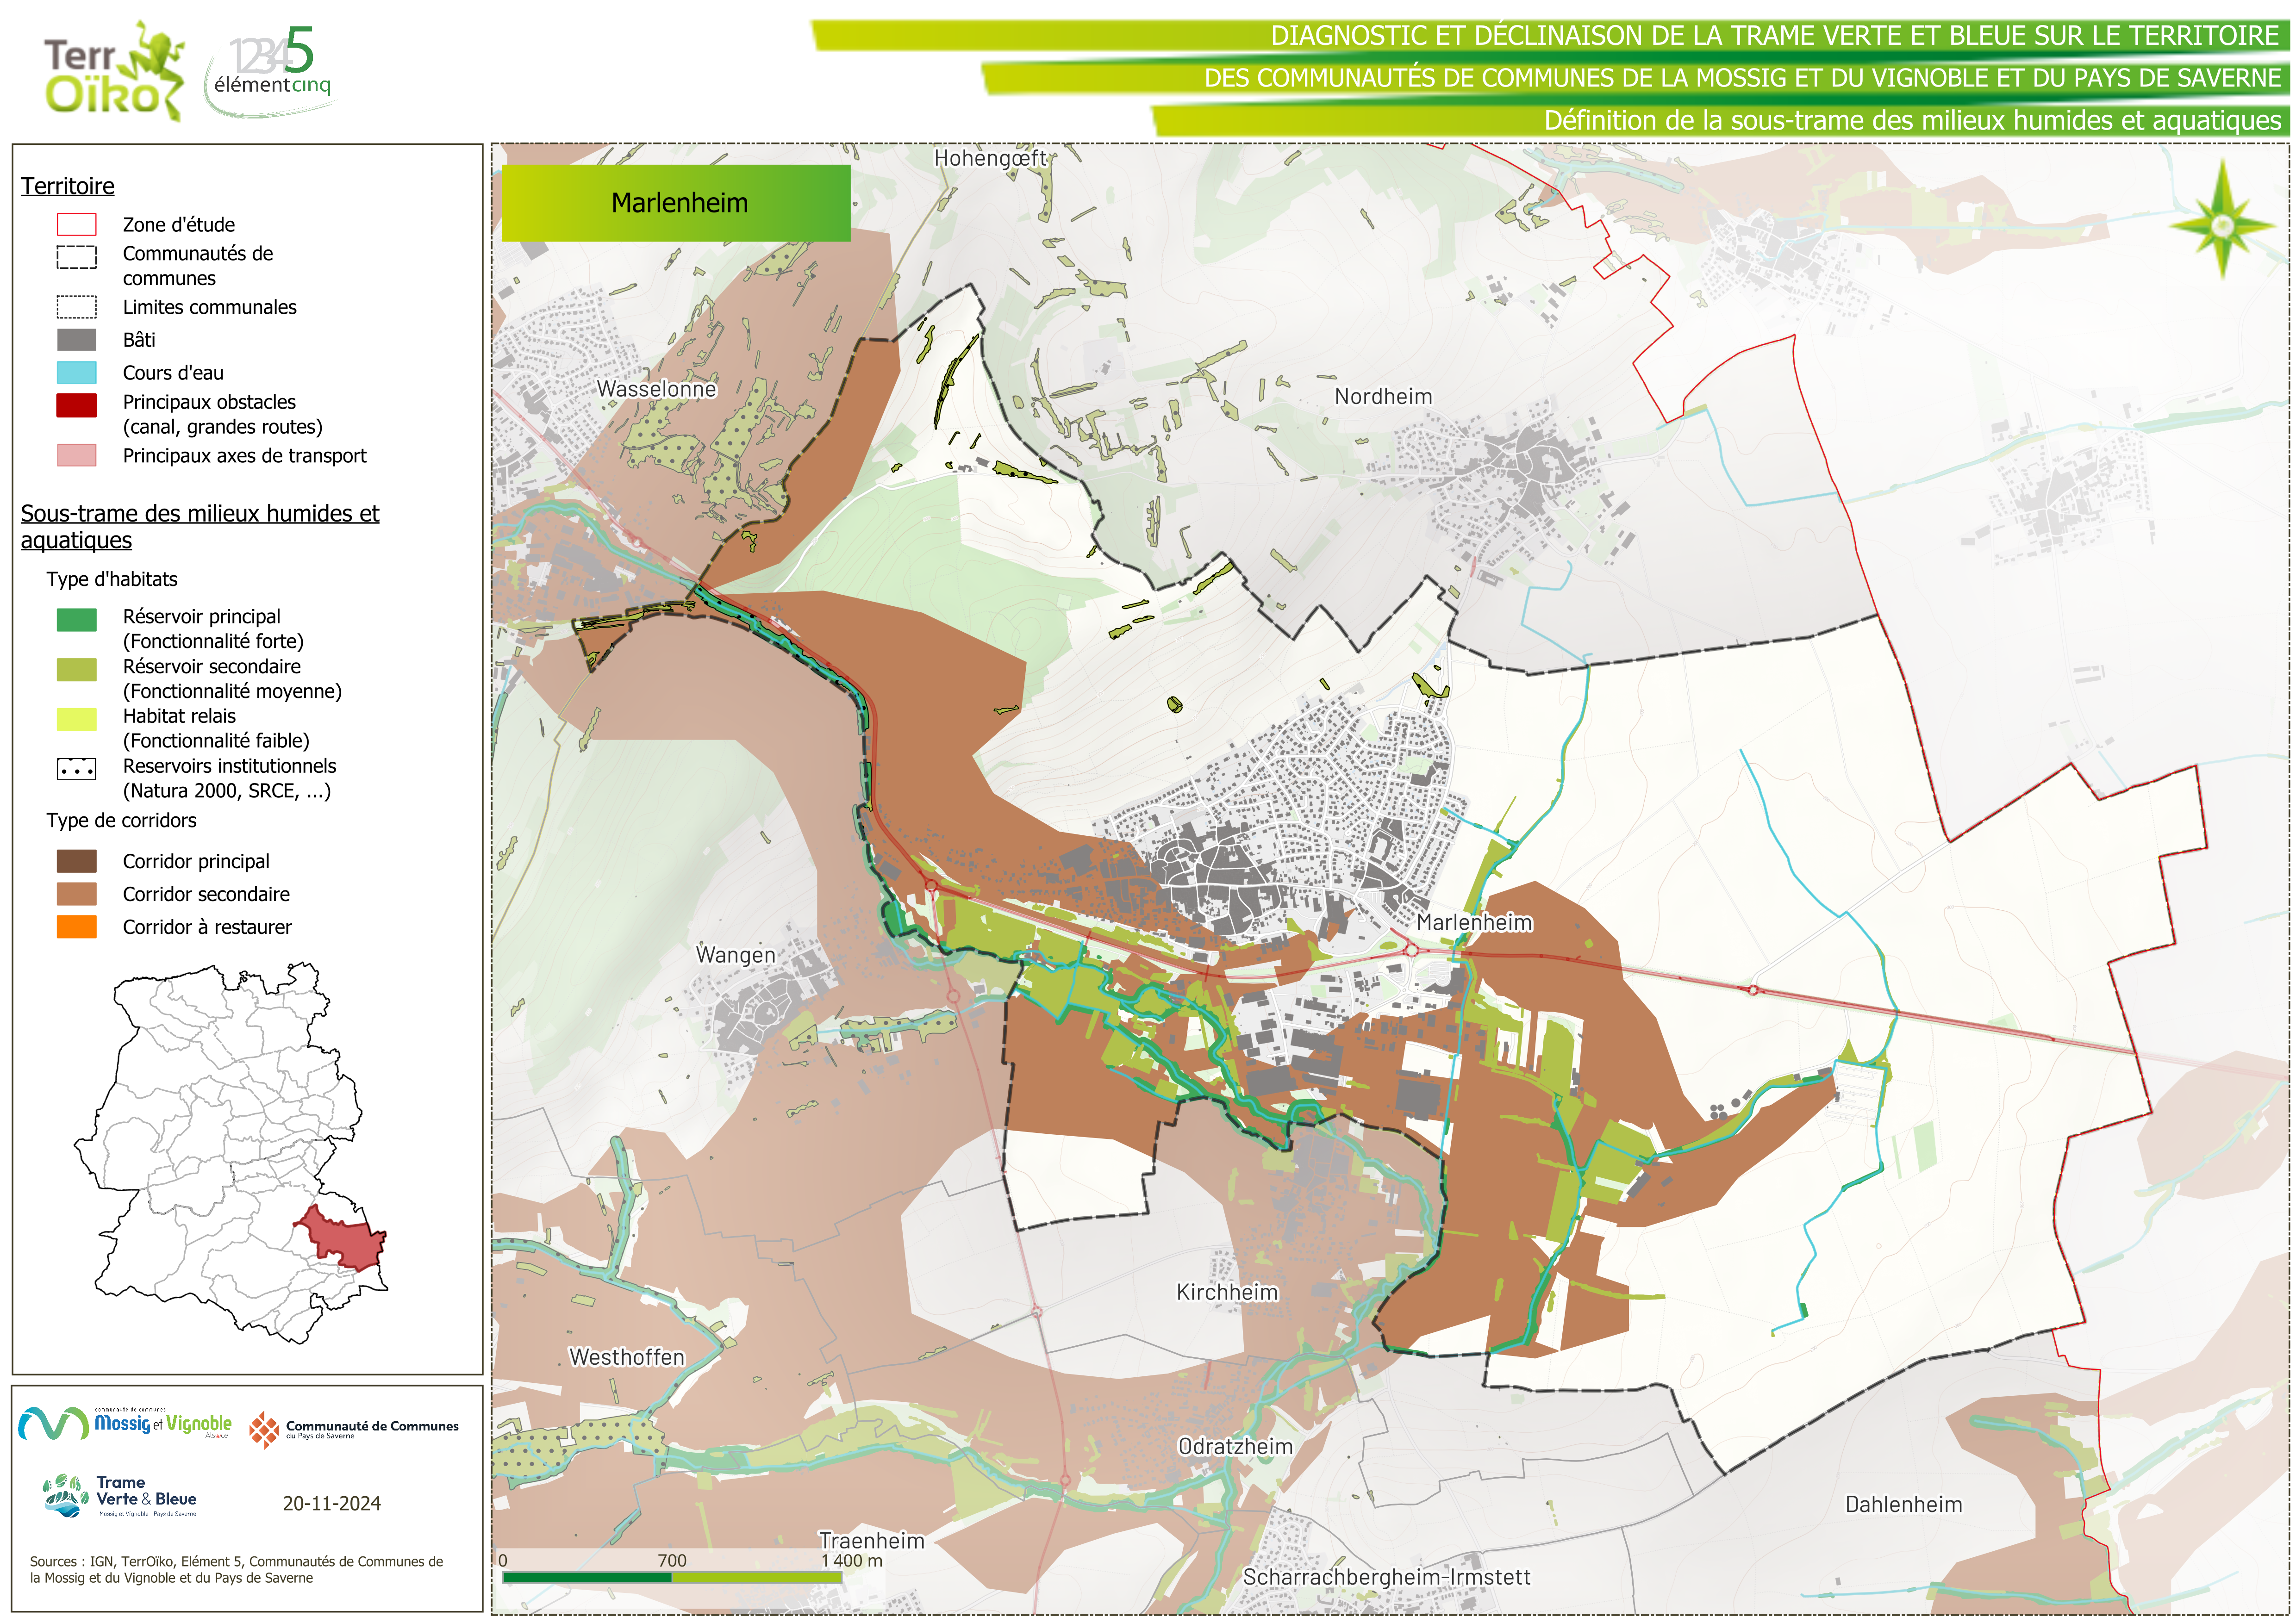
Task: Click the Wasselonne town label
Action: (656, 389)
